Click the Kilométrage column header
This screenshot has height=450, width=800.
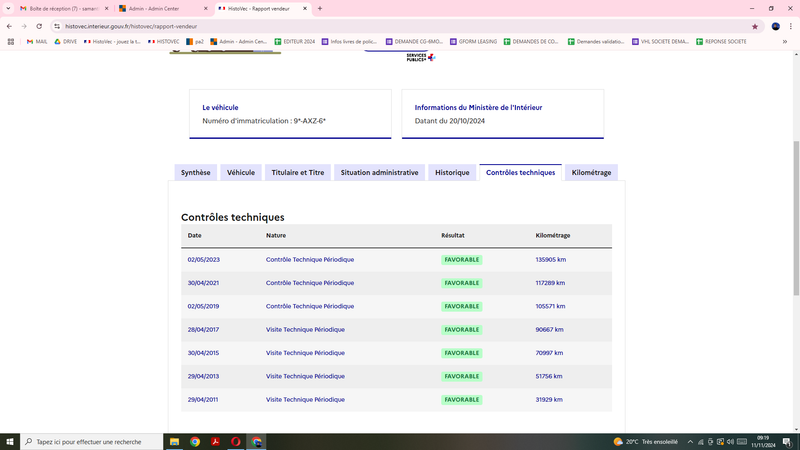point(553,236)
